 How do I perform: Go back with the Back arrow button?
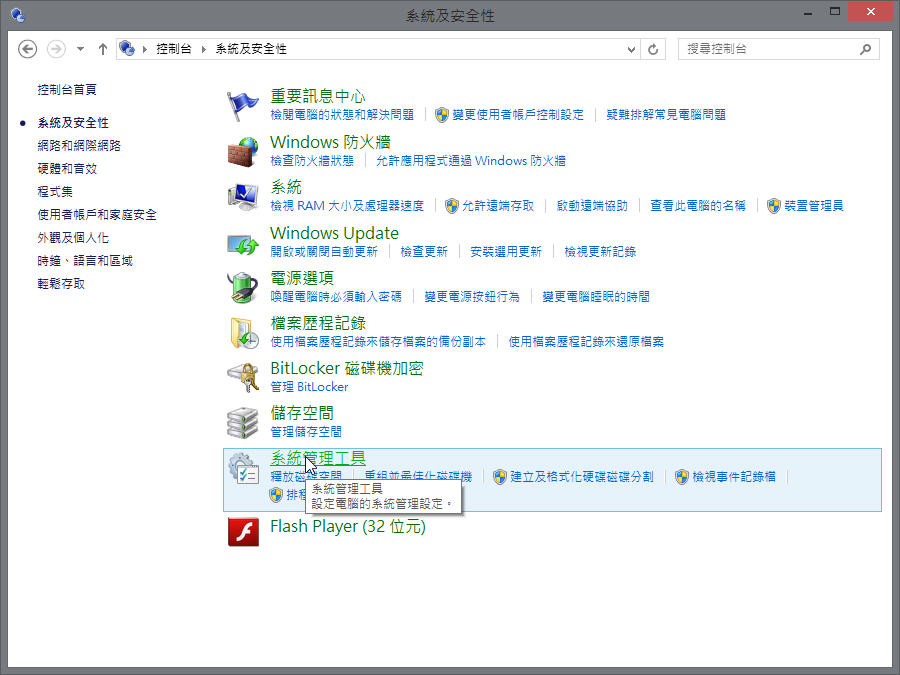point(27,49)
